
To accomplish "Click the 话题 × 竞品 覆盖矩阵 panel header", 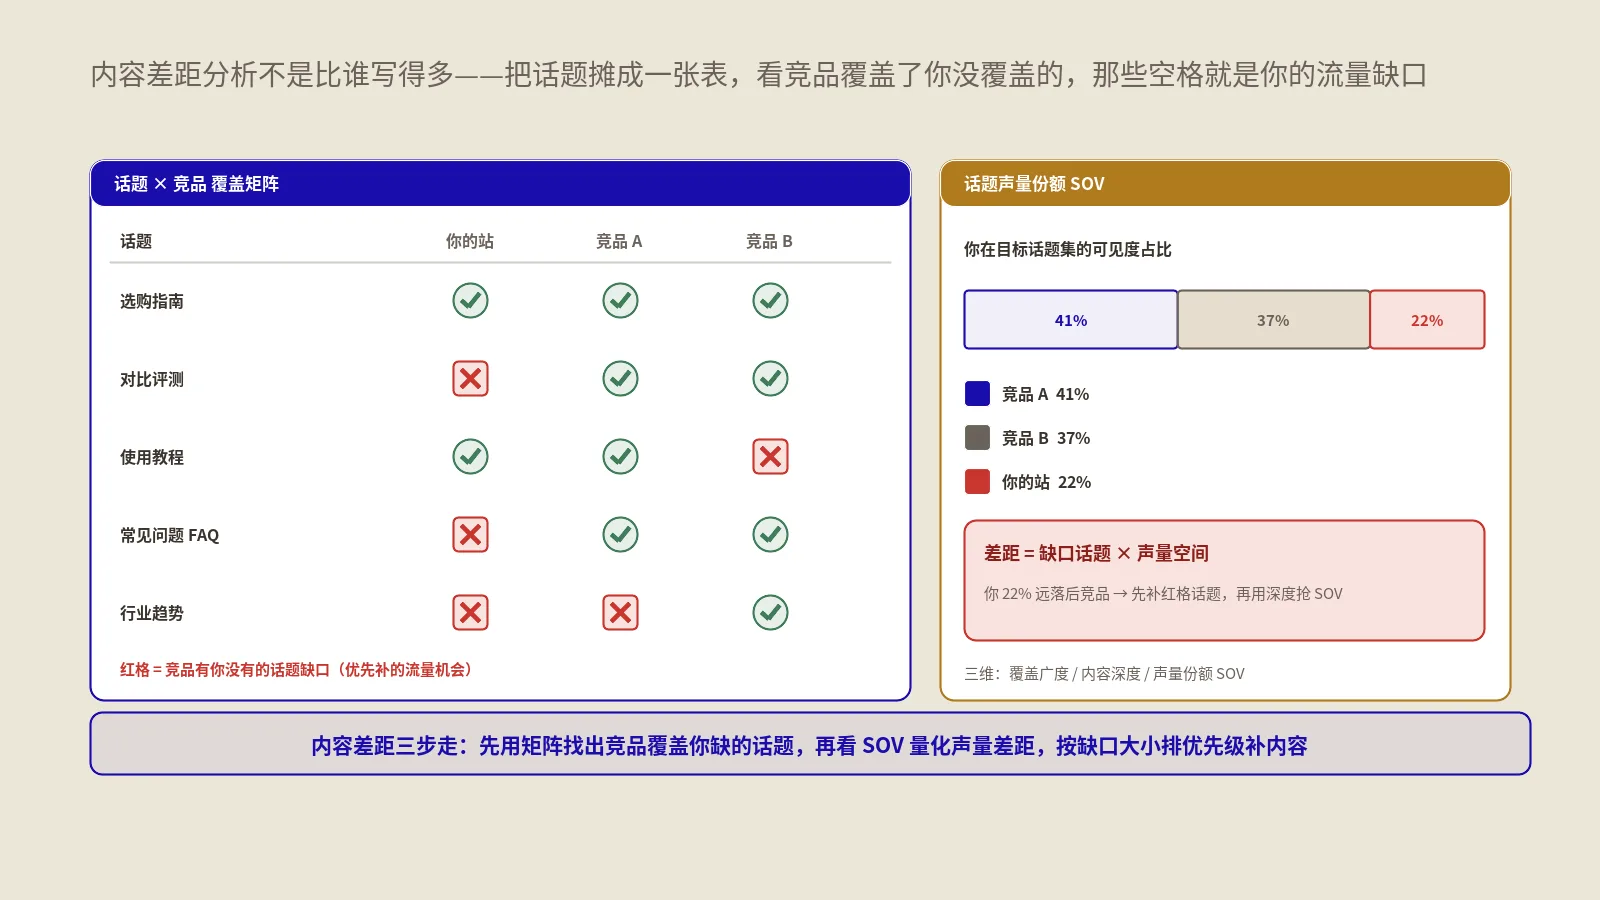I will tap(500, 183).
